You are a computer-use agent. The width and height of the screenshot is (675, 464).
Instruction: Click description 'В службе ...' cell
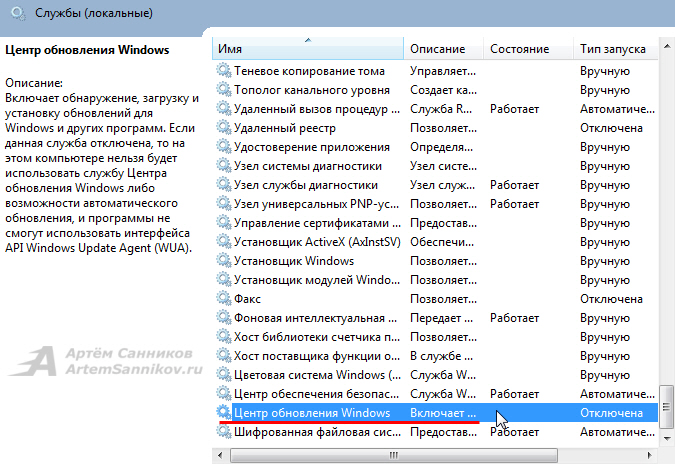[441, 356]
